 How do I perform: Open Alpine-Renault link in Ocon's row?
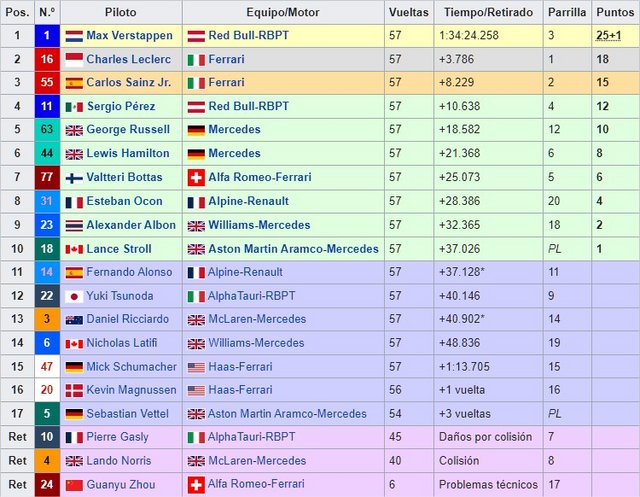[248, 201]
